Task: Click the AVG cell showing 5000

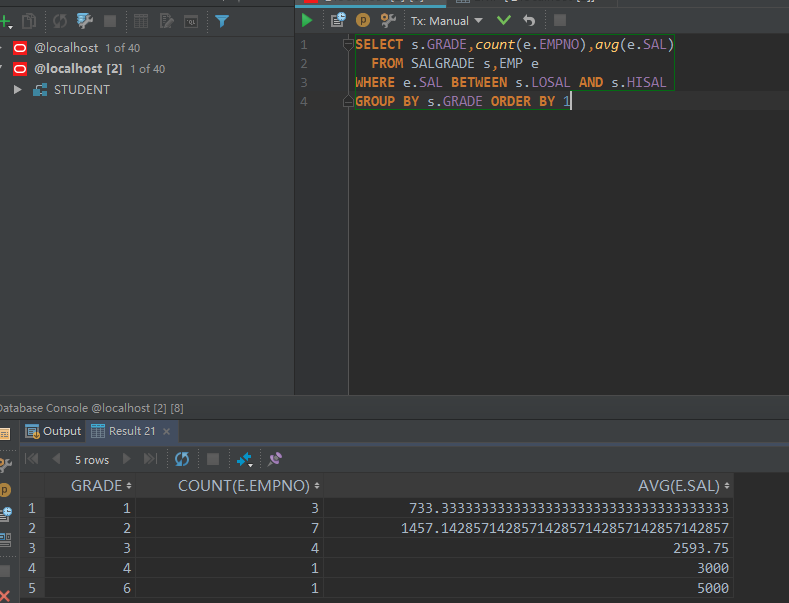Action: click(x=528, y=588)
